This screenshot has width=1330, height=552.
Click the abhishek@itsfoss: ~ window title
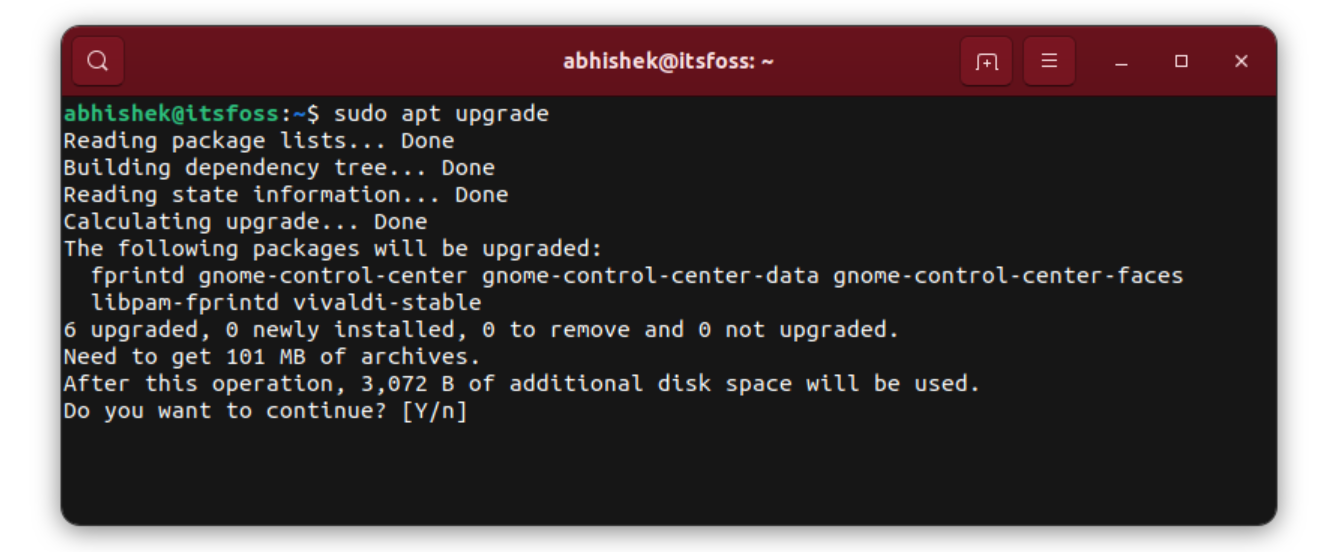pos(668,62)
